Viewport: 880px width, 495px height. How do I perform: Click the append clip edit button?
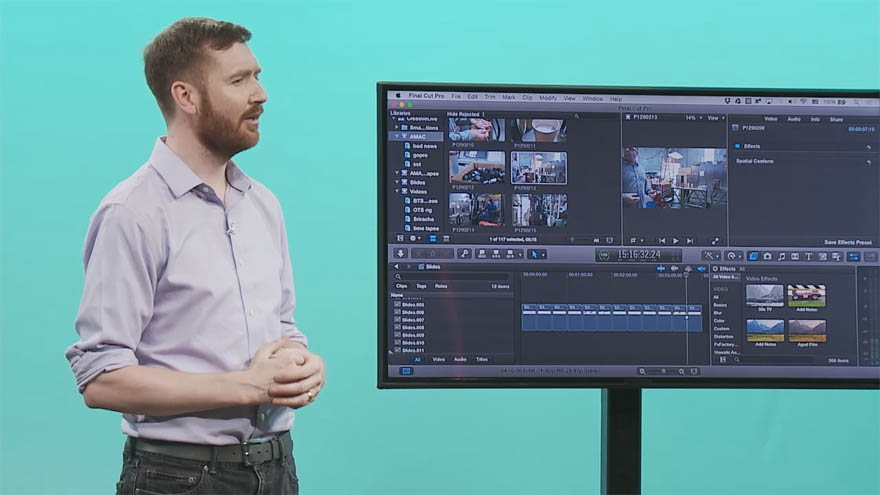(510, 254)
